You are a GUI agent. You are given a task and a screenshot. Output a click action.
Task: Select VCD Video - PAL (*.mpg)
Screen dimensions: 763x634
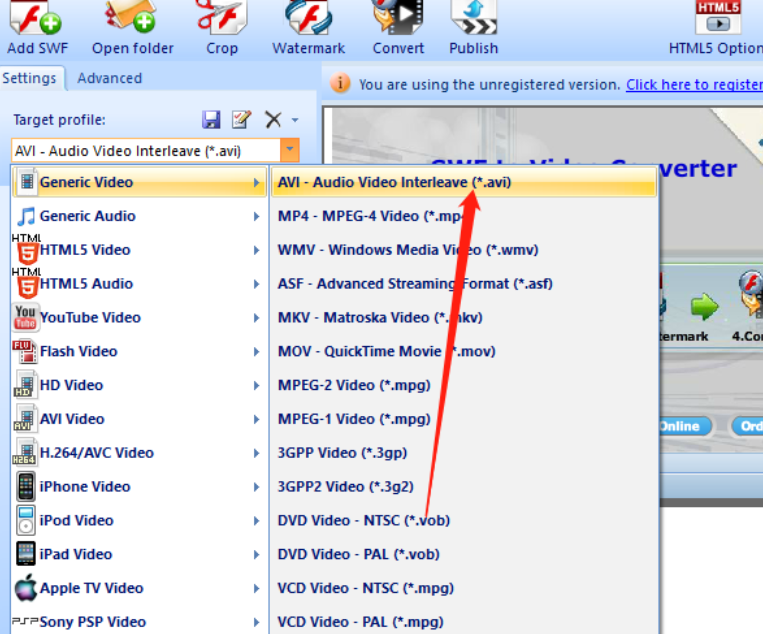(464, 622)
